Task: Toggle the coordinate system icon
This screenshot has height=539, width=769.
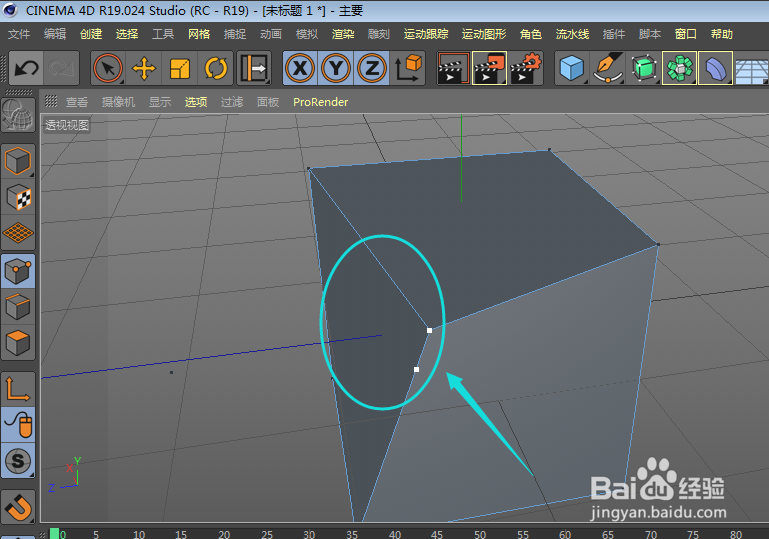Action: pos(408,68)
